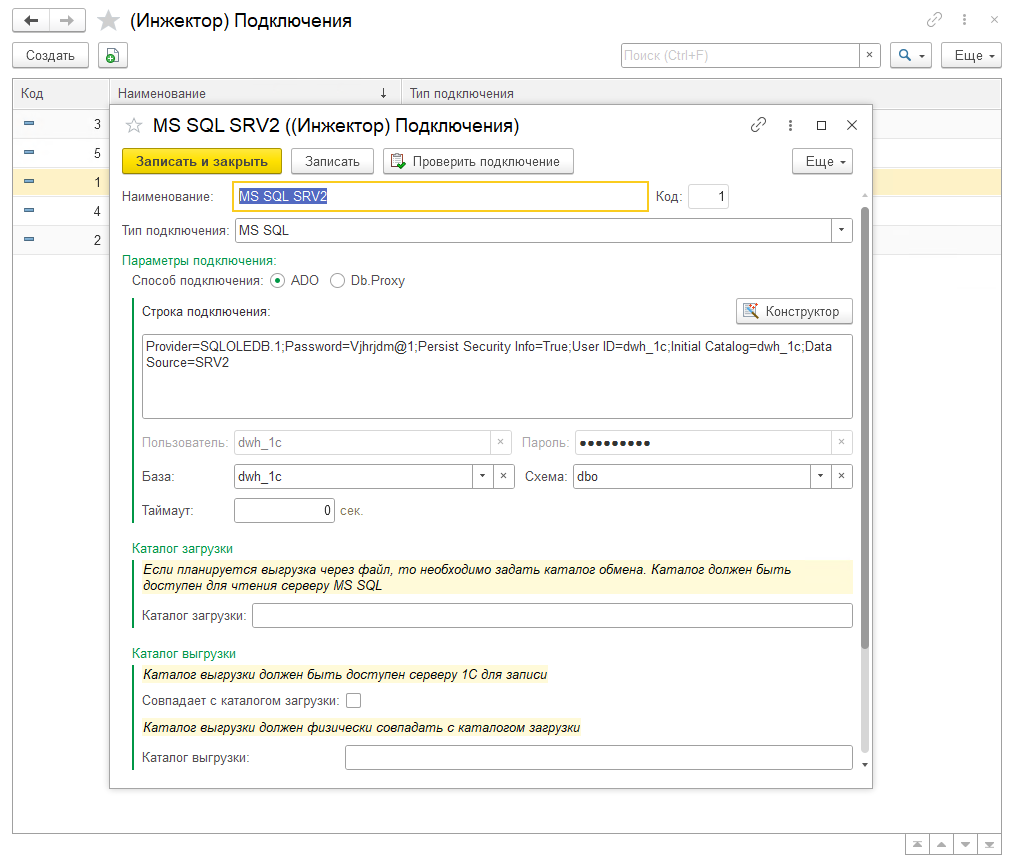
Task: Expand the Схема dropdown list
Action: coord(820,476)
